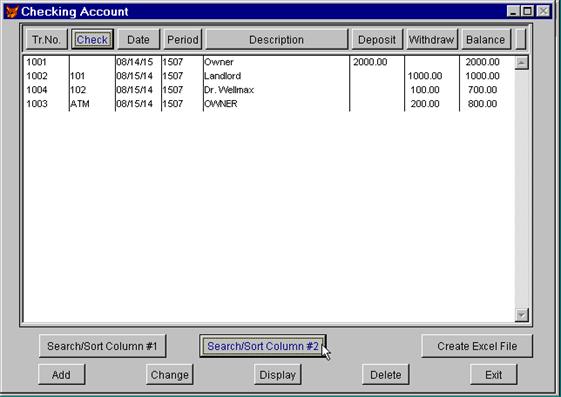Click the date 08/14/15
The width and height of the screenshot is (561, 397).
(x=135, y=62)
